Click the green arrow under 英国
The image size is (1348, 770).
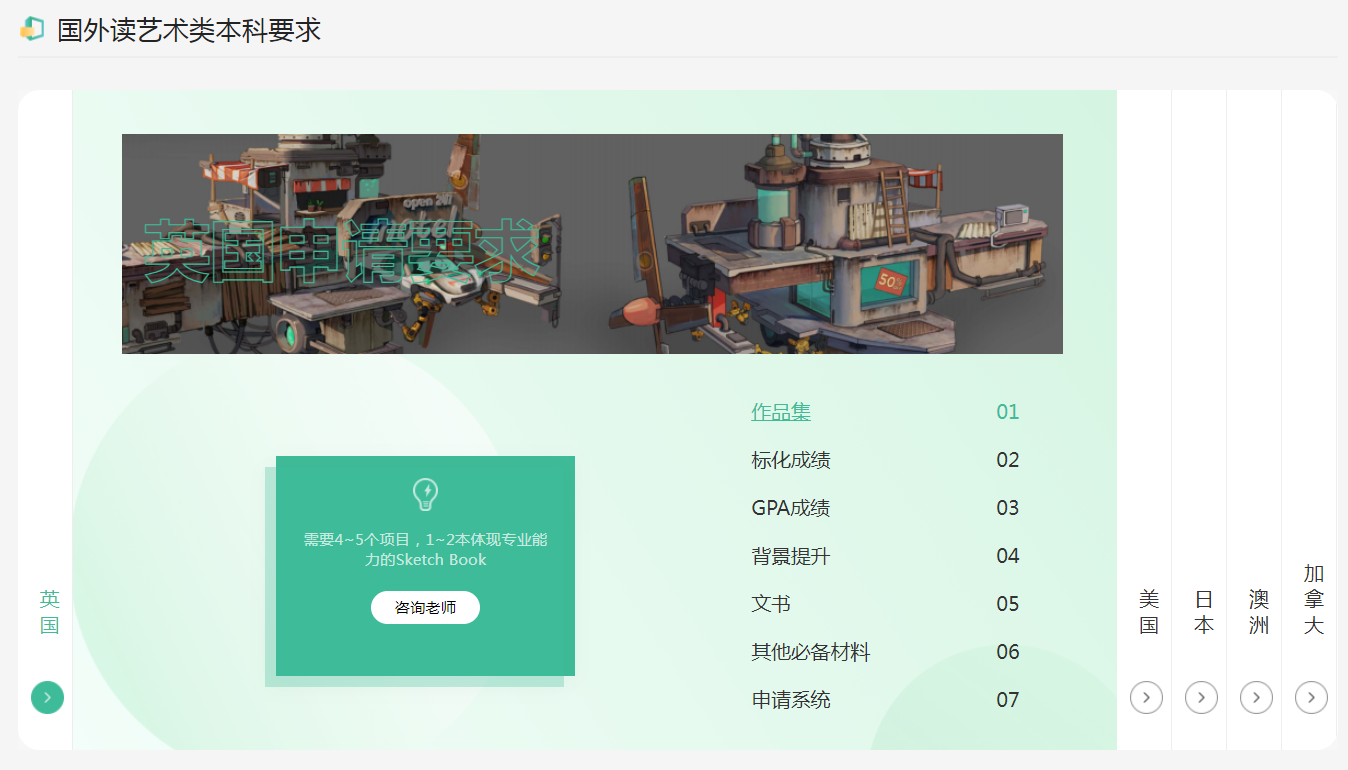pyautogui.click(x=47, y=697)
